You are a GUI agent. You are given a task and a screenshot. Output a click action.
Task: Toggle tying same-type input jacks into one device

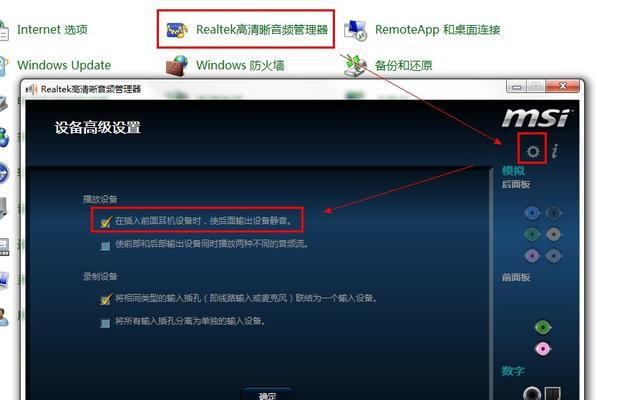point(105,299)
